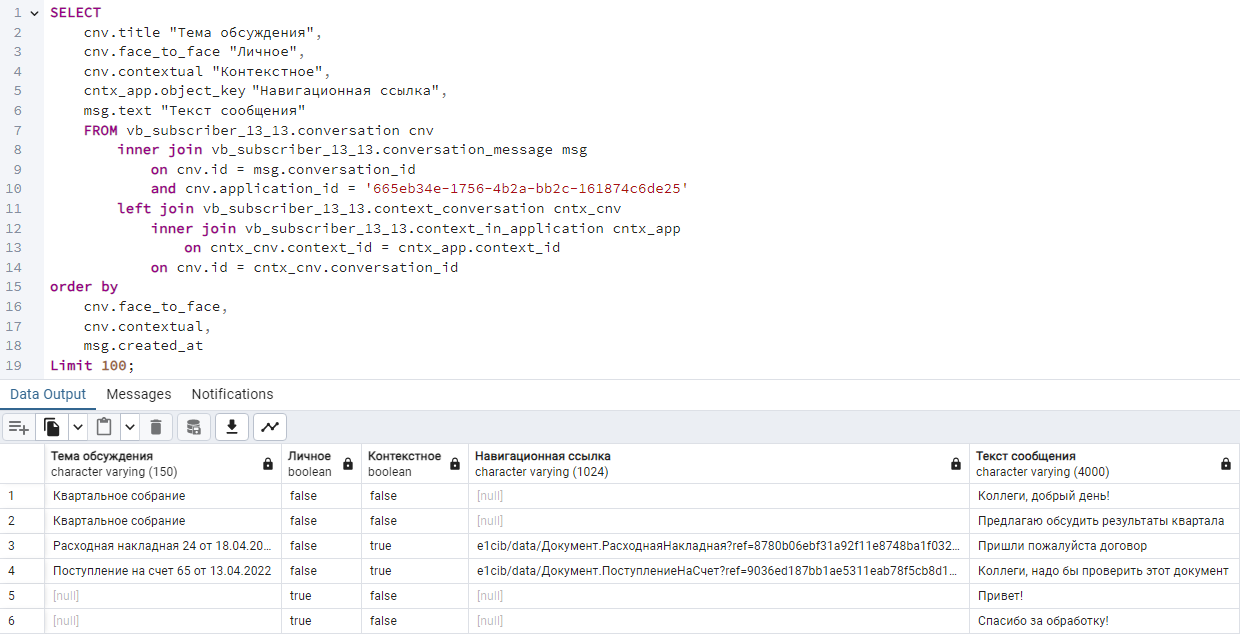1240x634 pixels.
Task: Open the Notifications tab
Action: click(x=232, y=394)
